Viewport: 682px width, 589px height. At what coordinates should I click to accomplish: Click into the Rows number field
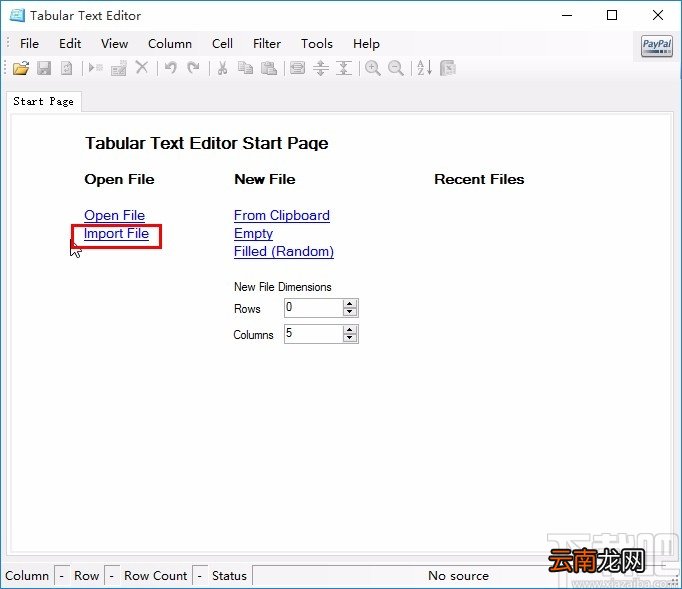click(x=313, y=308)
